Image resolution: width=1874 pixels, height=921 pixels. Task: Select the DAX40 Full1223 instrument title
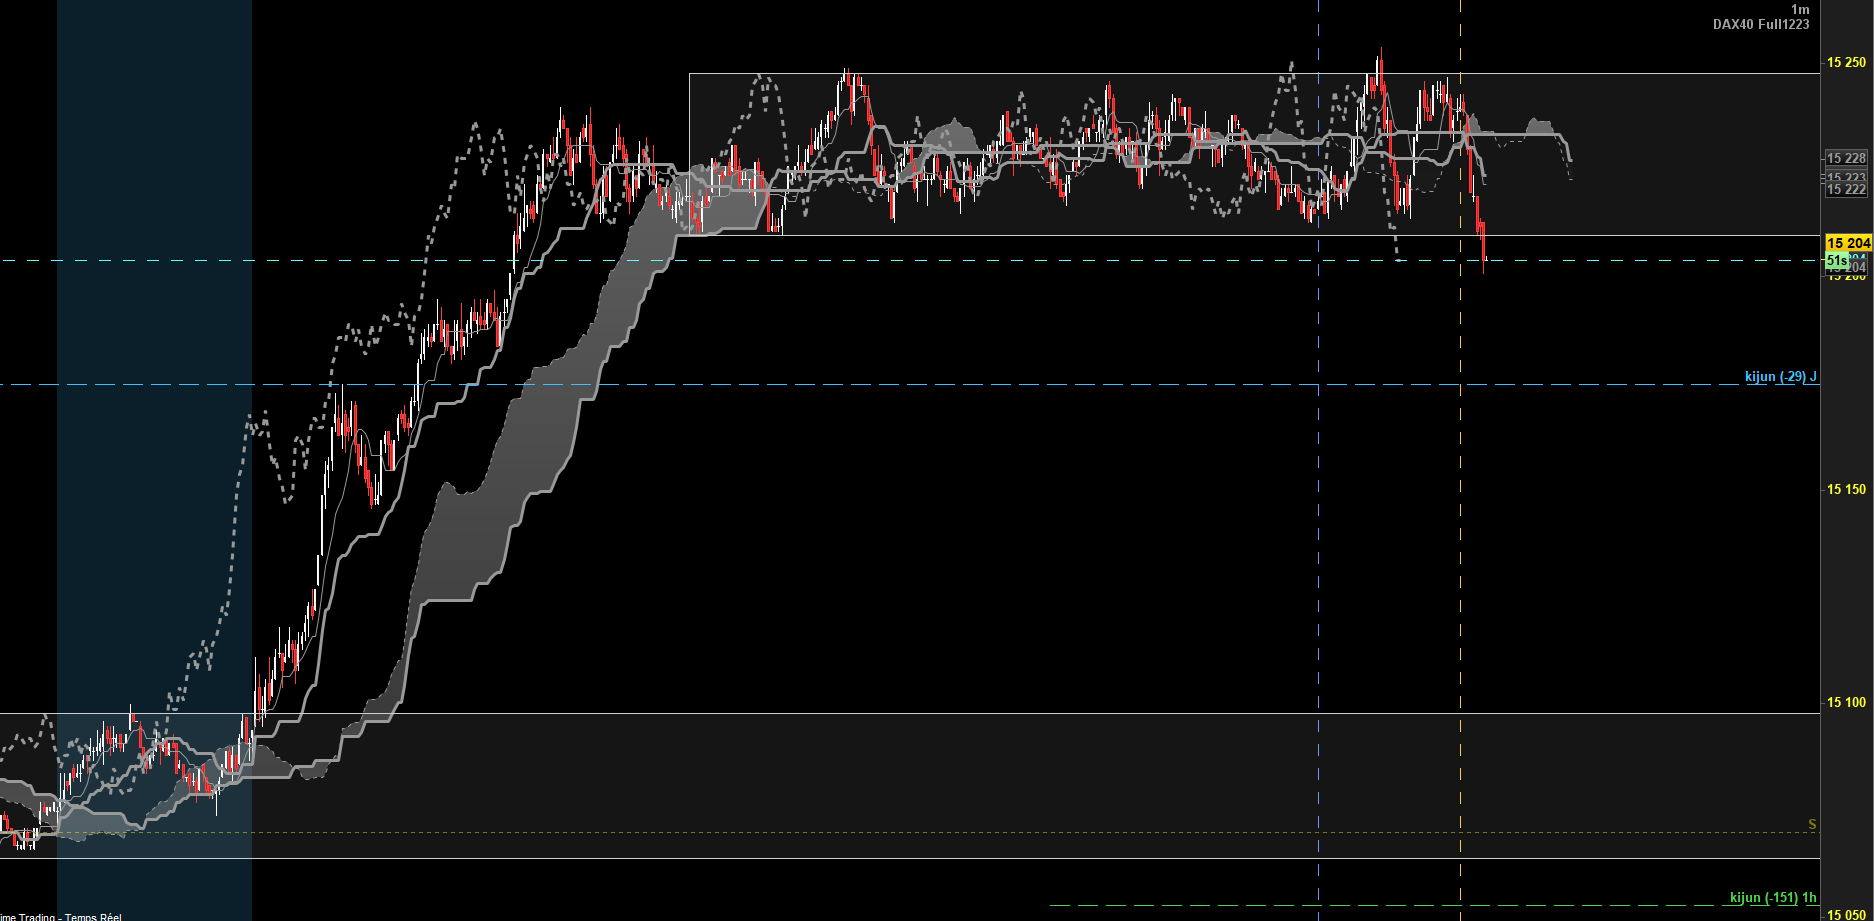pyautogui.click(x=1760, y=24)
